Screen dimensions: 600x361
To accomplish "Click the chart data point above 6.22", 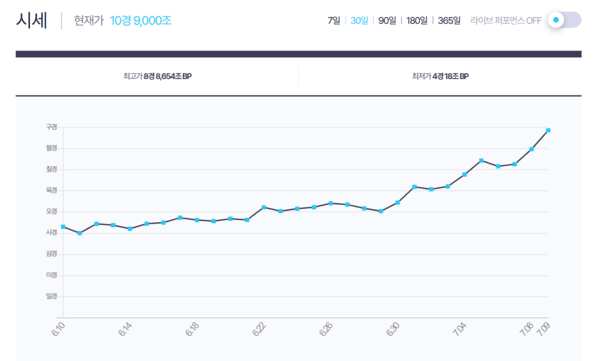I will point(264,207).
